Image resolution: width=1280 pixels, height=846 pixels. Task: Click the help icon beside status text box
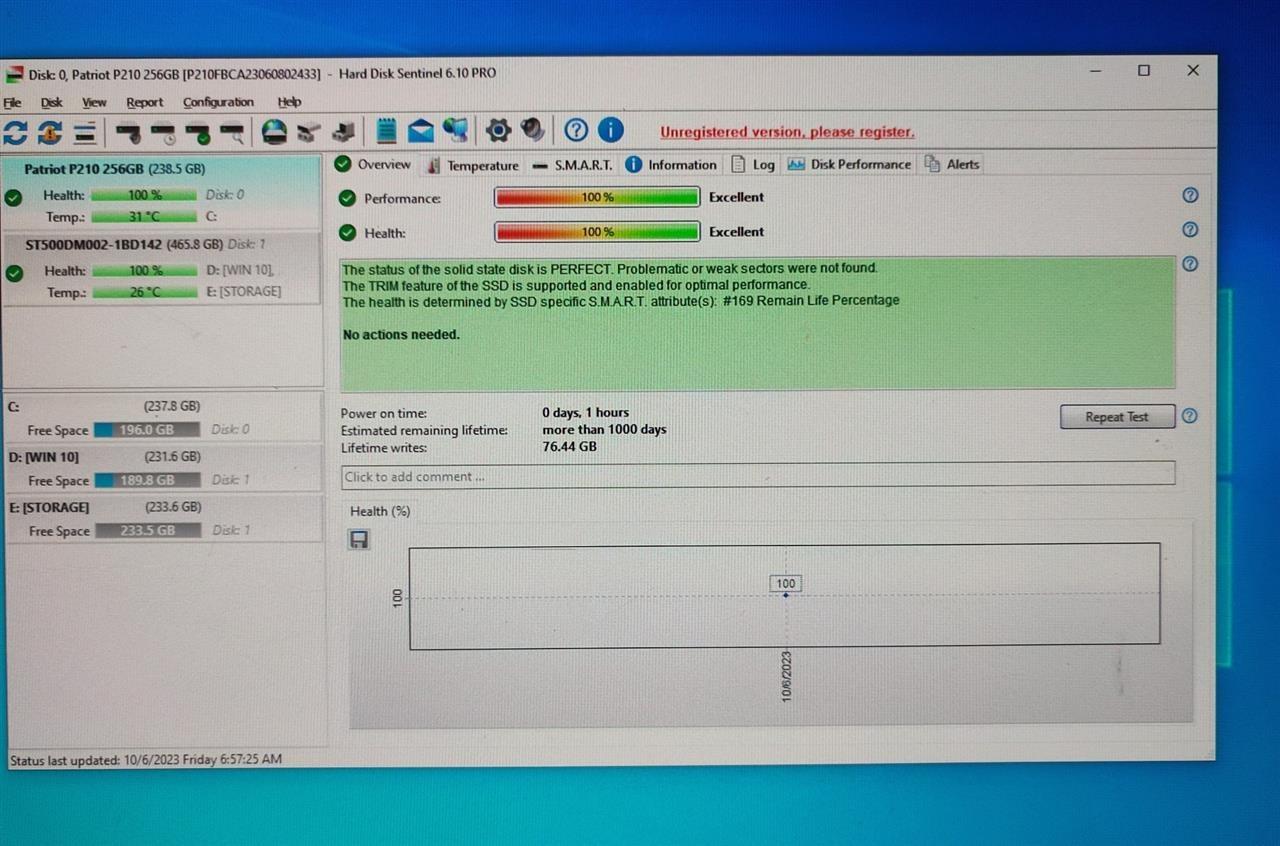coord(1190,264)
